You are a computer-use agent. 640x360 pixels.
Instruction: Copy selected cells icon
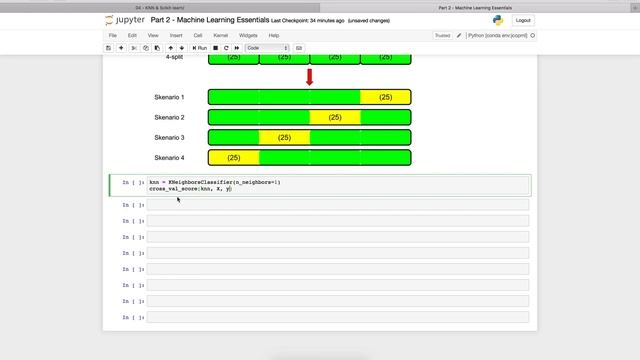[146, 48]
